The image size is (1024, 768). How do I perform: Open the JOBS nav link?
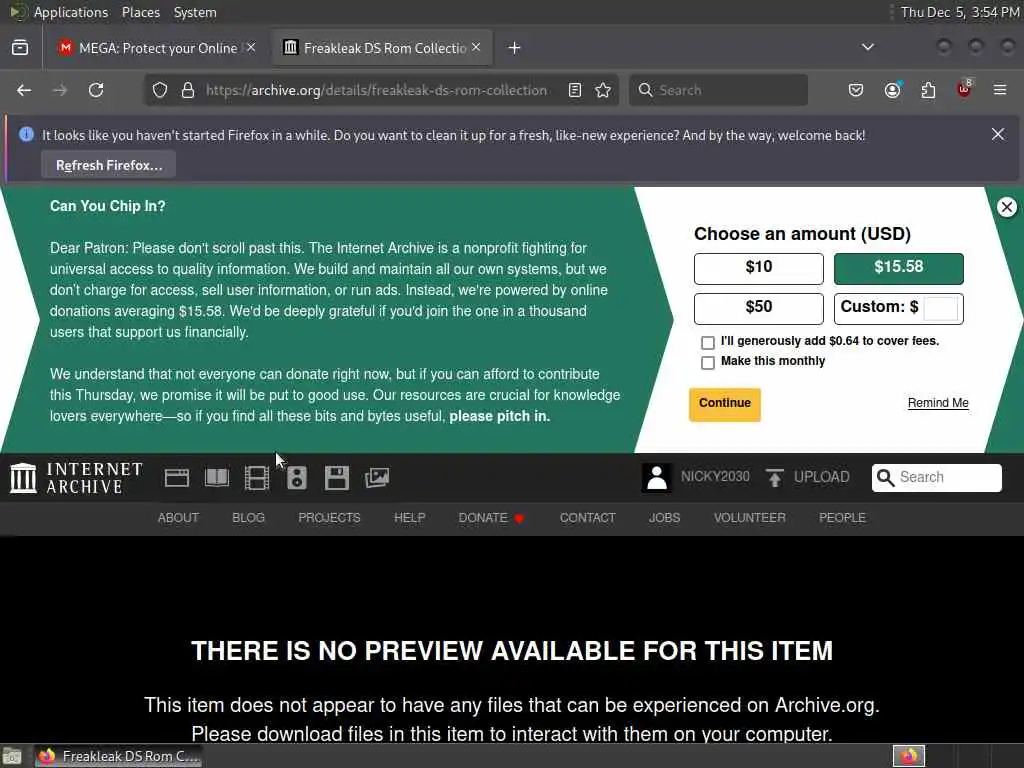pos(664,518)
